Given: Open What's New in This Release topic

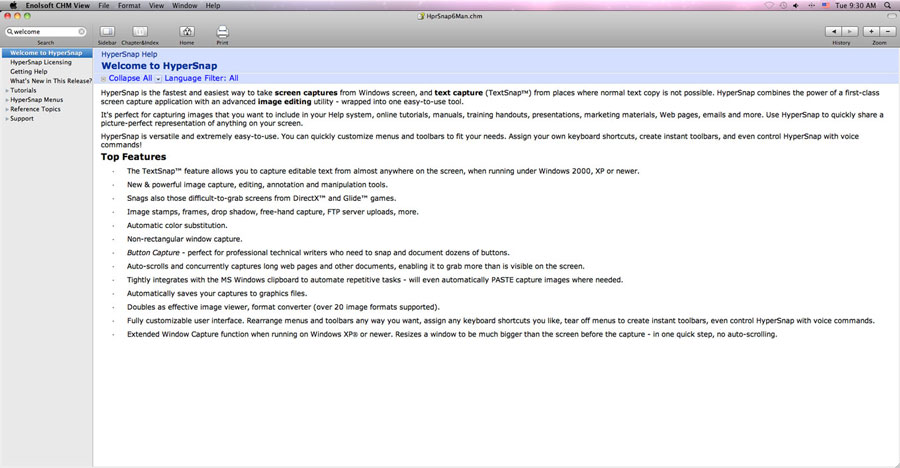Looking at the screenshot, I should pyautogui.click(x=51, y=81).
